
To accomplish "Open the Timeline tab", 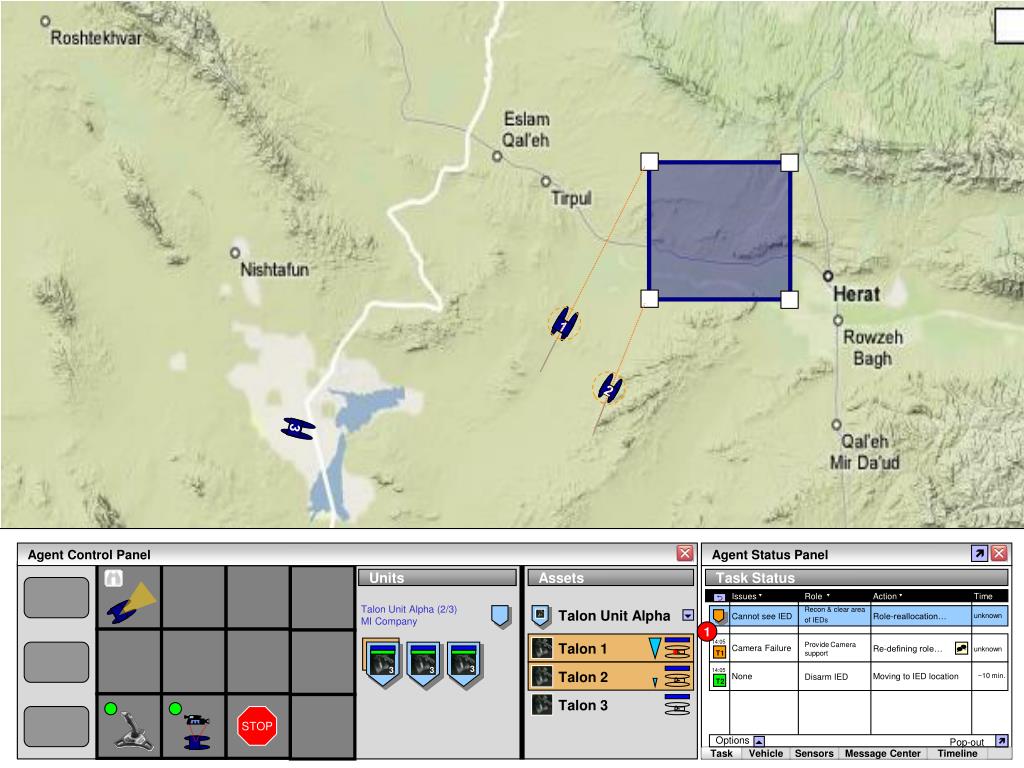I will [x=957, y=753].
